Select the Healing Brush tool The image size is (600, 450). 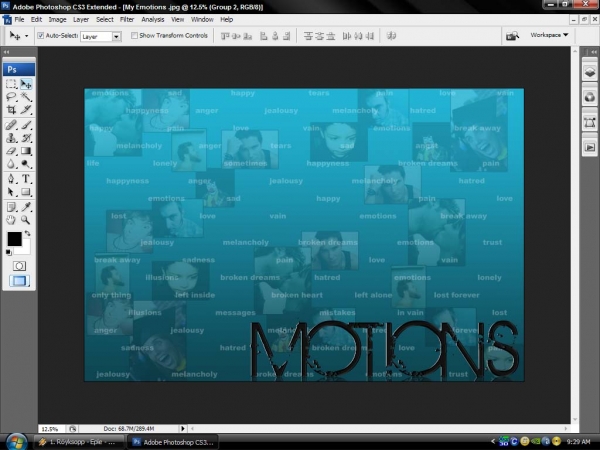coord(11,125)
